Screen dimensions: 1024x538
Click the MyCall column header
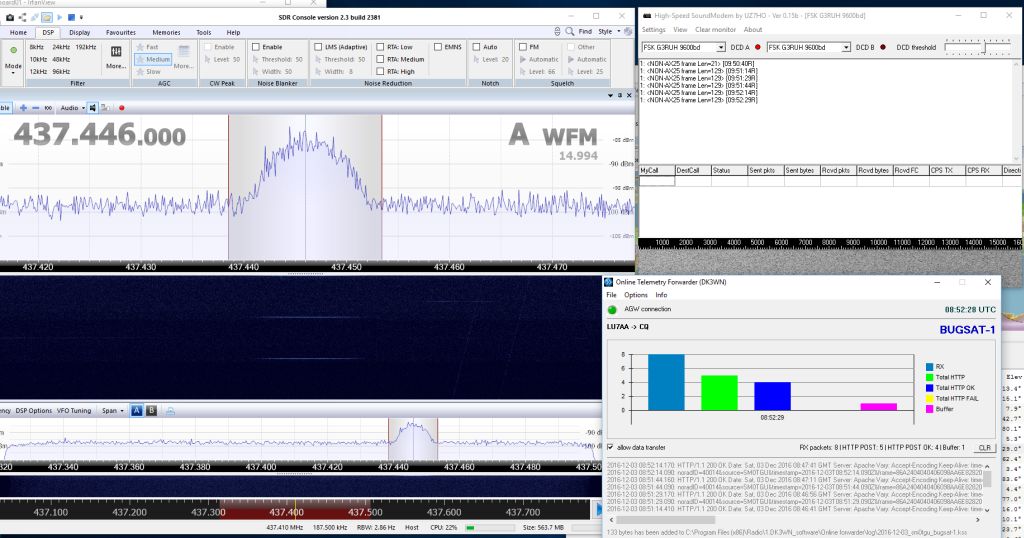(x=656, y=170)
